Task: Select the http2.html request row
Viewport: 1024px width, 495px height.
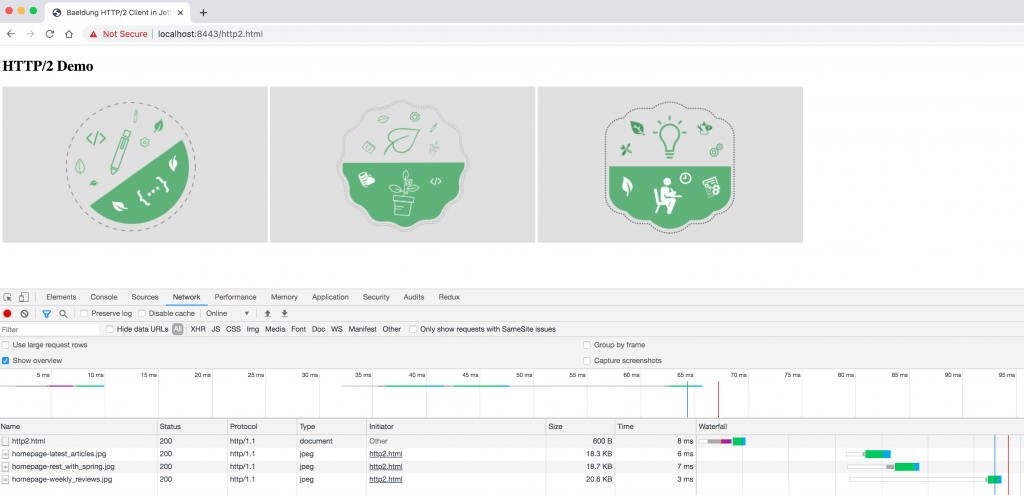Action: (x=512, y=441)
